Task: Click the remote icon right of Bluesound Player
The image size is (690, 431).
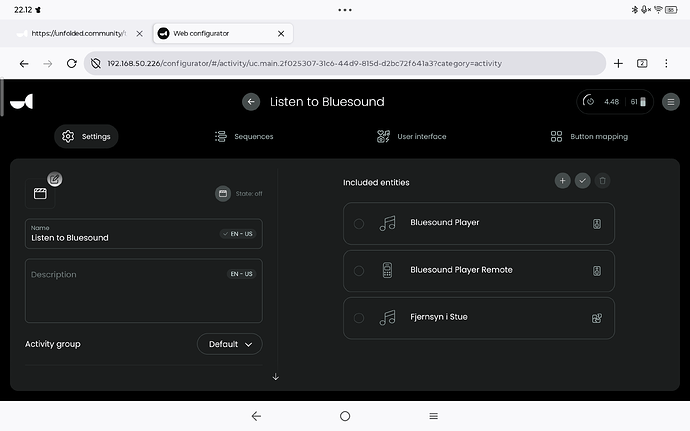Action: tap(597, 224)
